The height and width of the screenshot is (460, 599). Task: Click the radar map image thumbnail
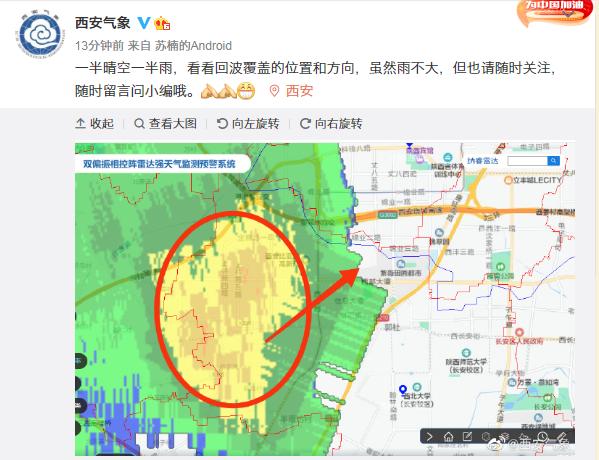(325, 299)
